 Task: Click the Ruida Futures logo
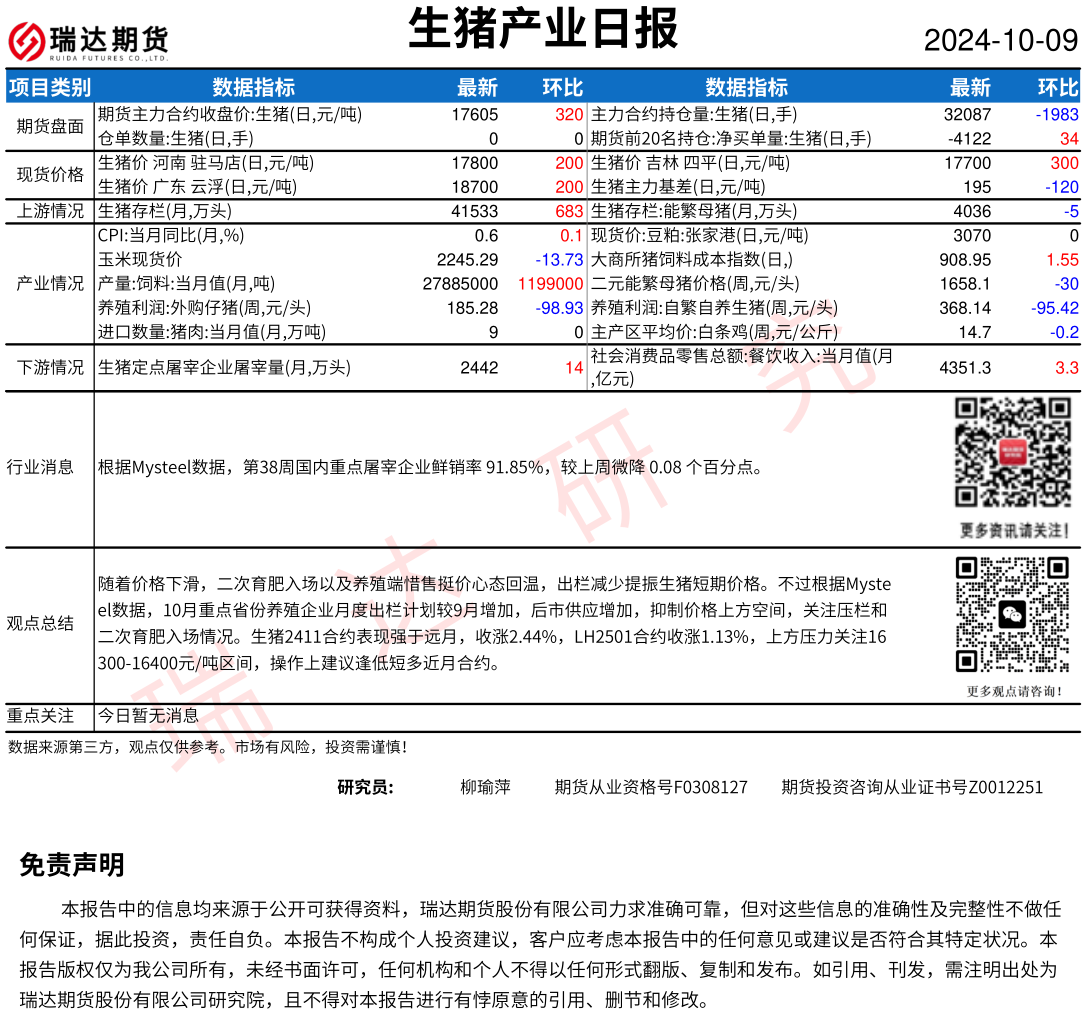click(x=88, y=41)
